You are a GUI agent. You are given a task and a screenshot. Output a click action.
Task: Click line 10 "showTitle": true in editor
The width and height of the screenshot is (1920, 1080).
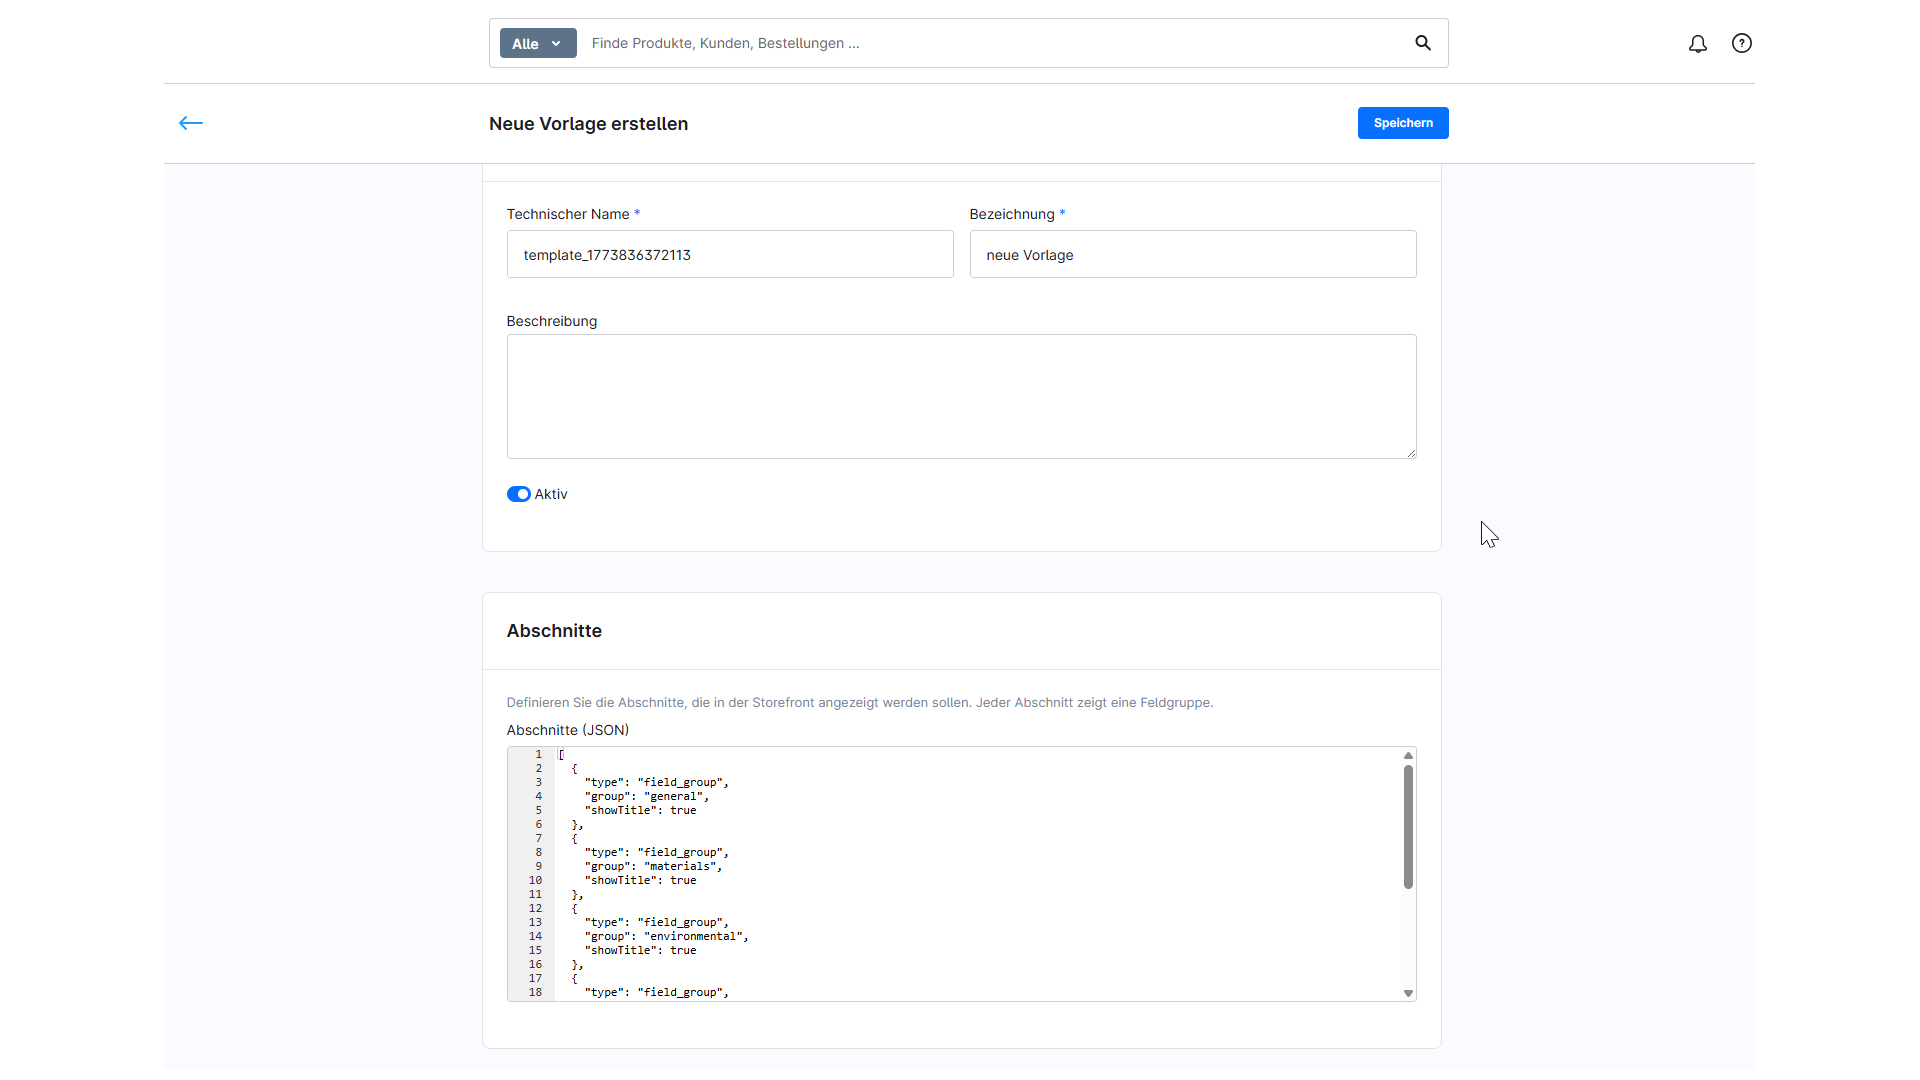(640, 881)
